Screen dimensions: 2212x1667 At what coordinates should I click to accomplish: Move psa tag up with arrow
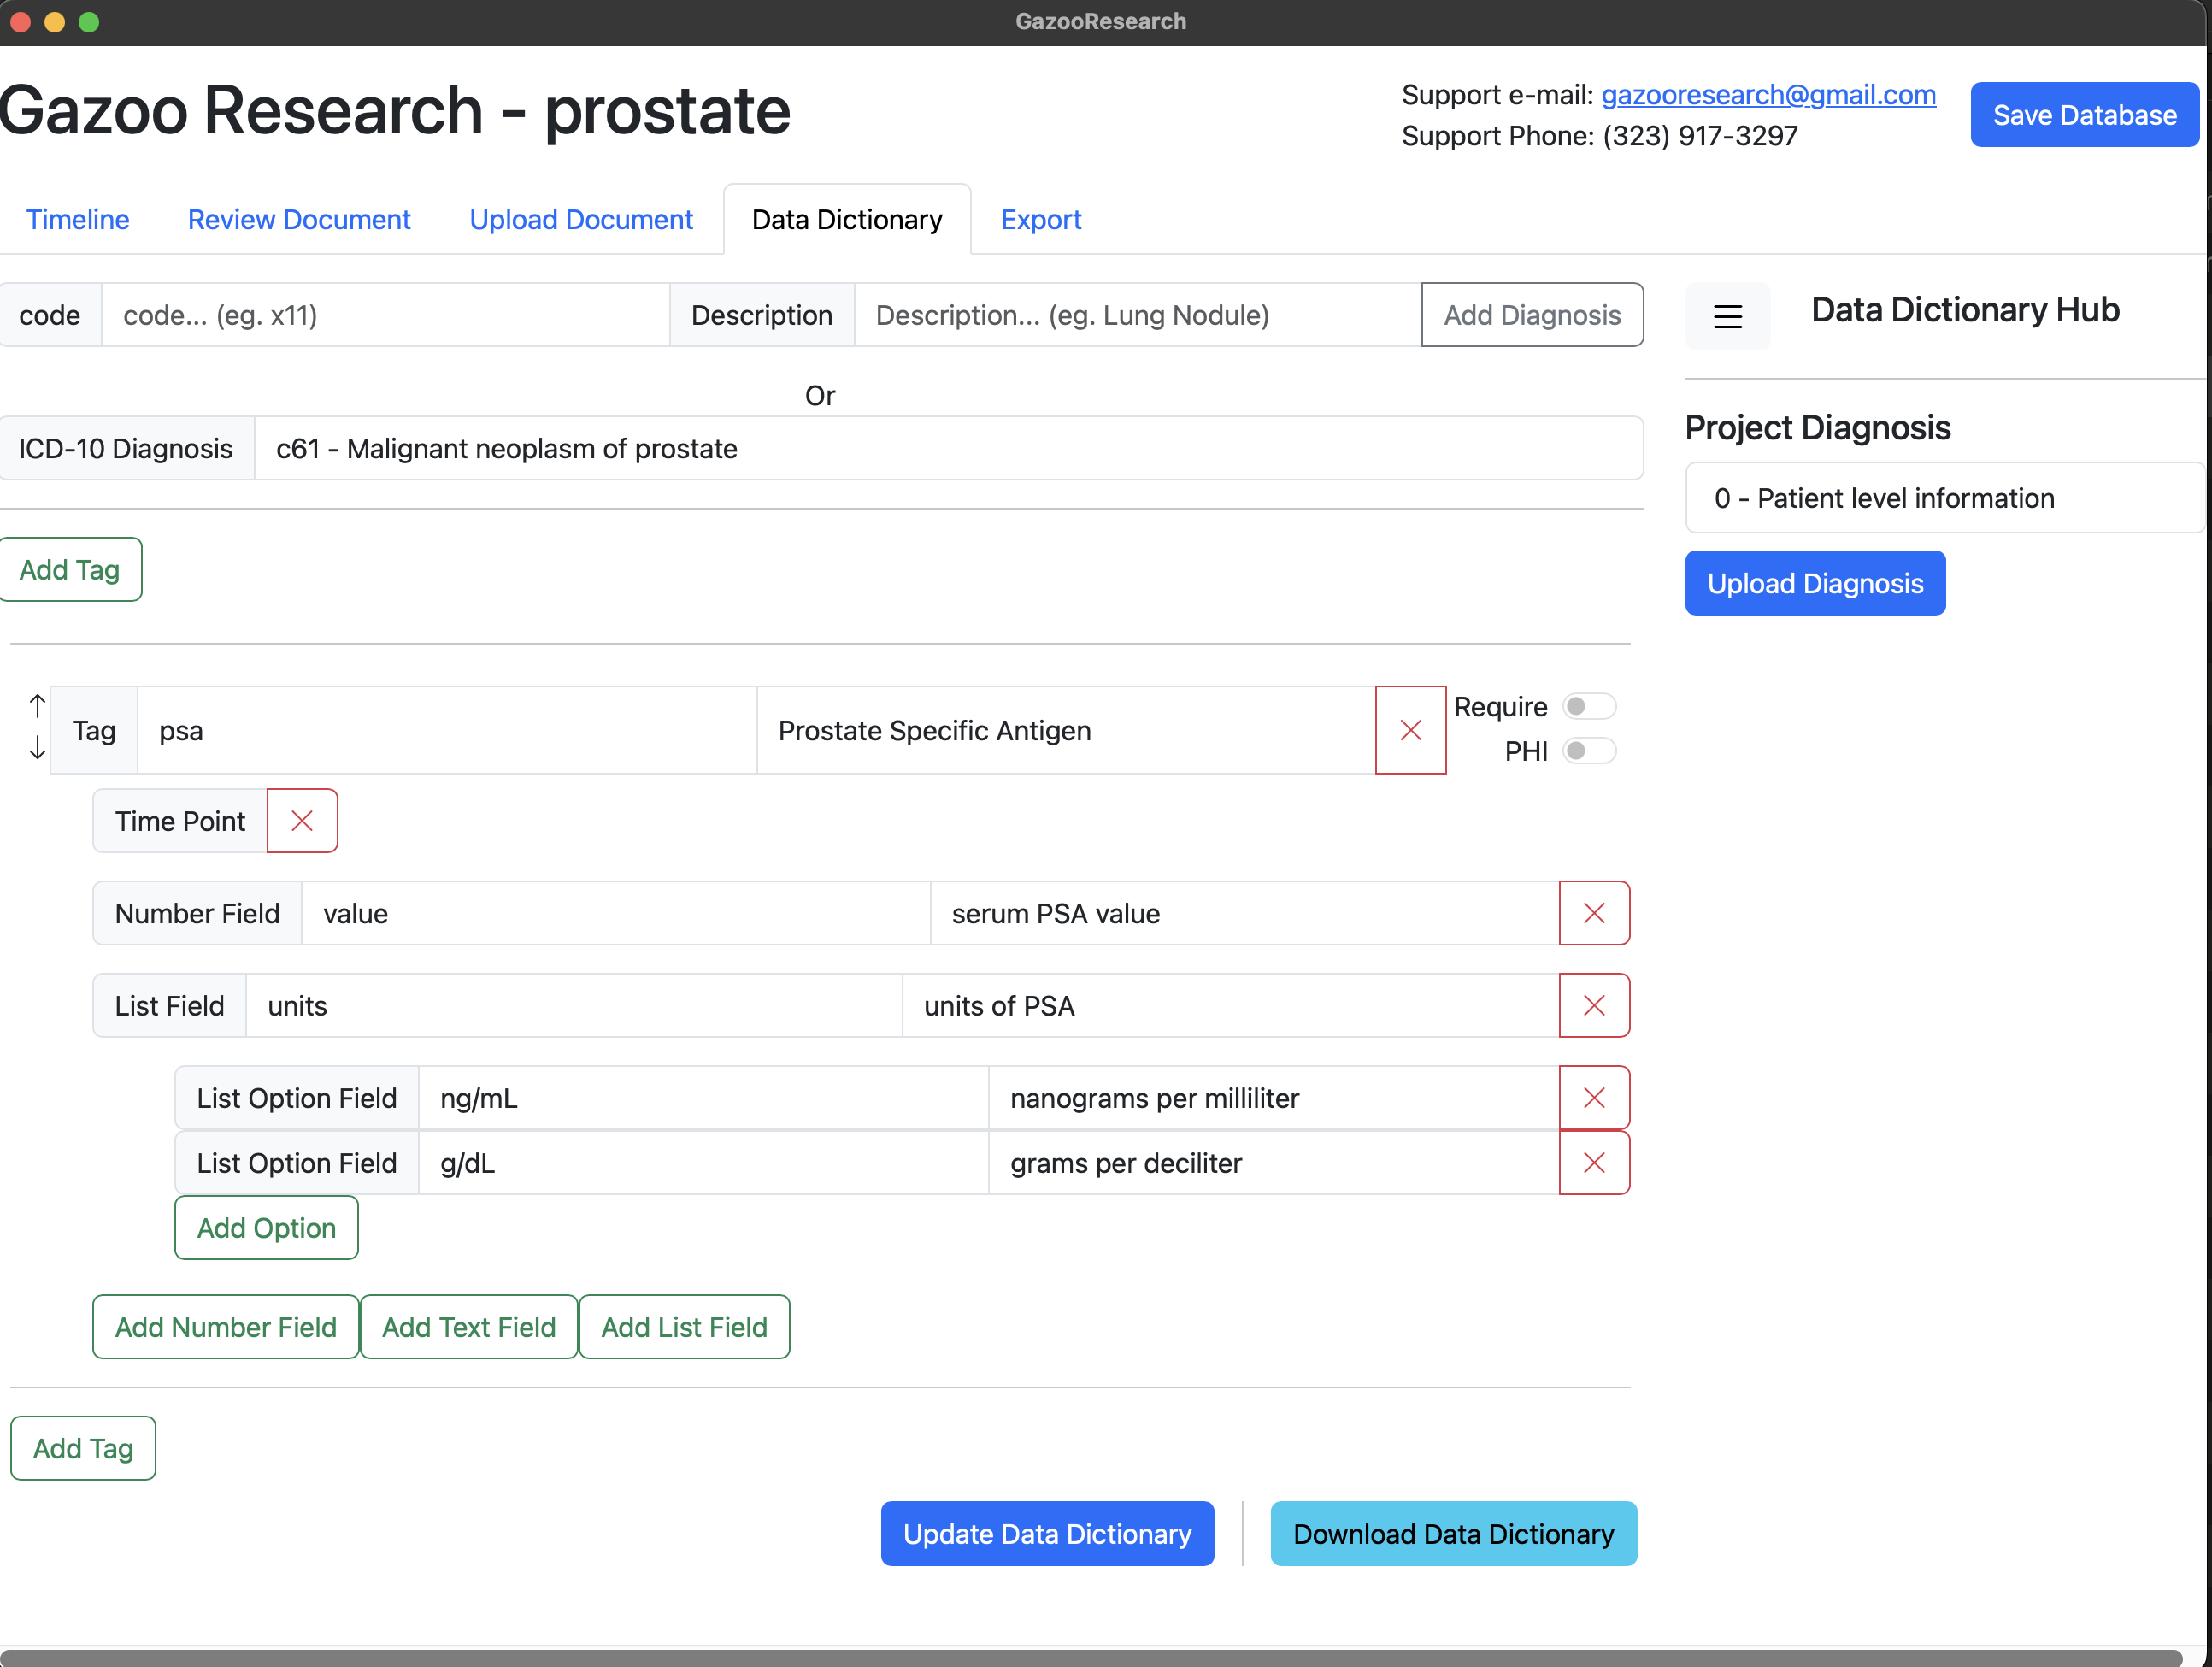37,706
